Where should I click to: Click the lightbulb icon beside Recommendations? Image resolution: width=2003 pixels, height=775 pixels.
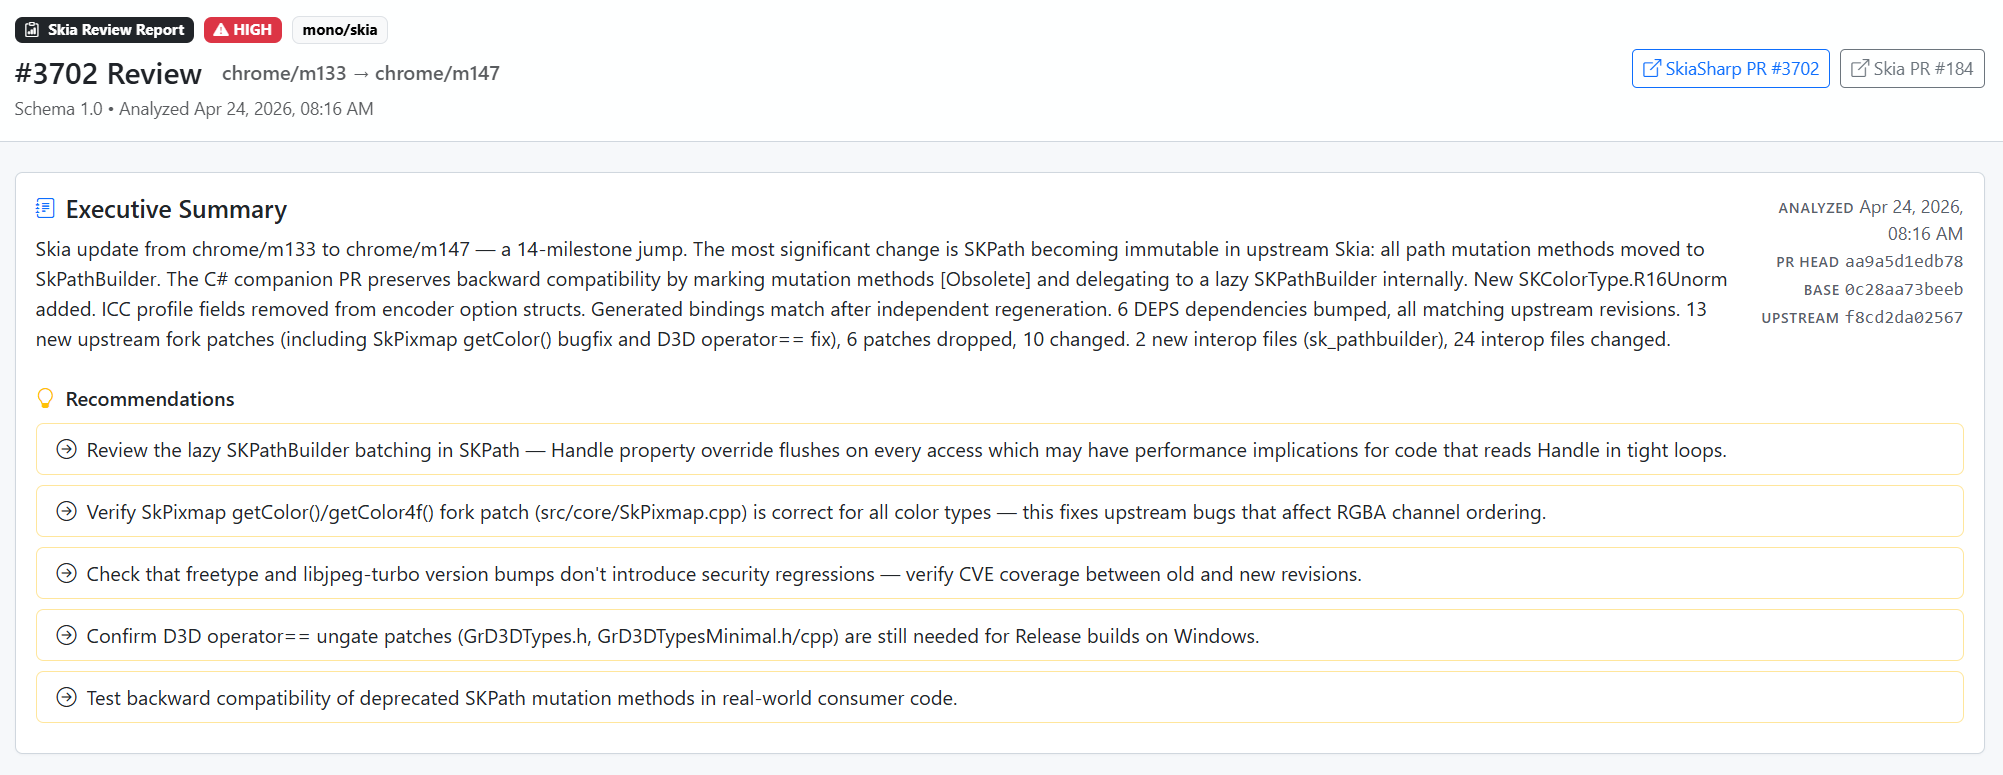[x=45, y=398]
